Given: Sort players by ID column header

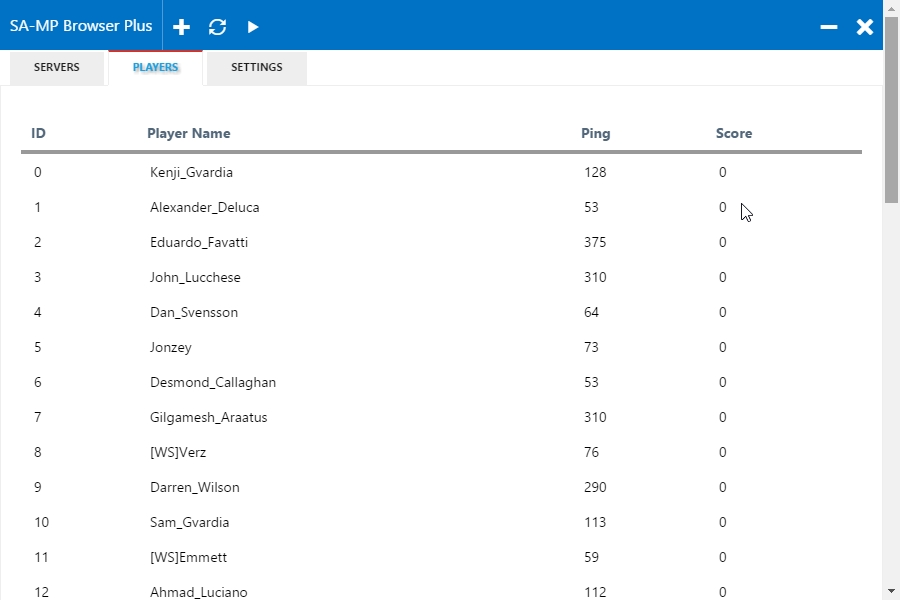Looking at the screenshot, I should 38,133.
